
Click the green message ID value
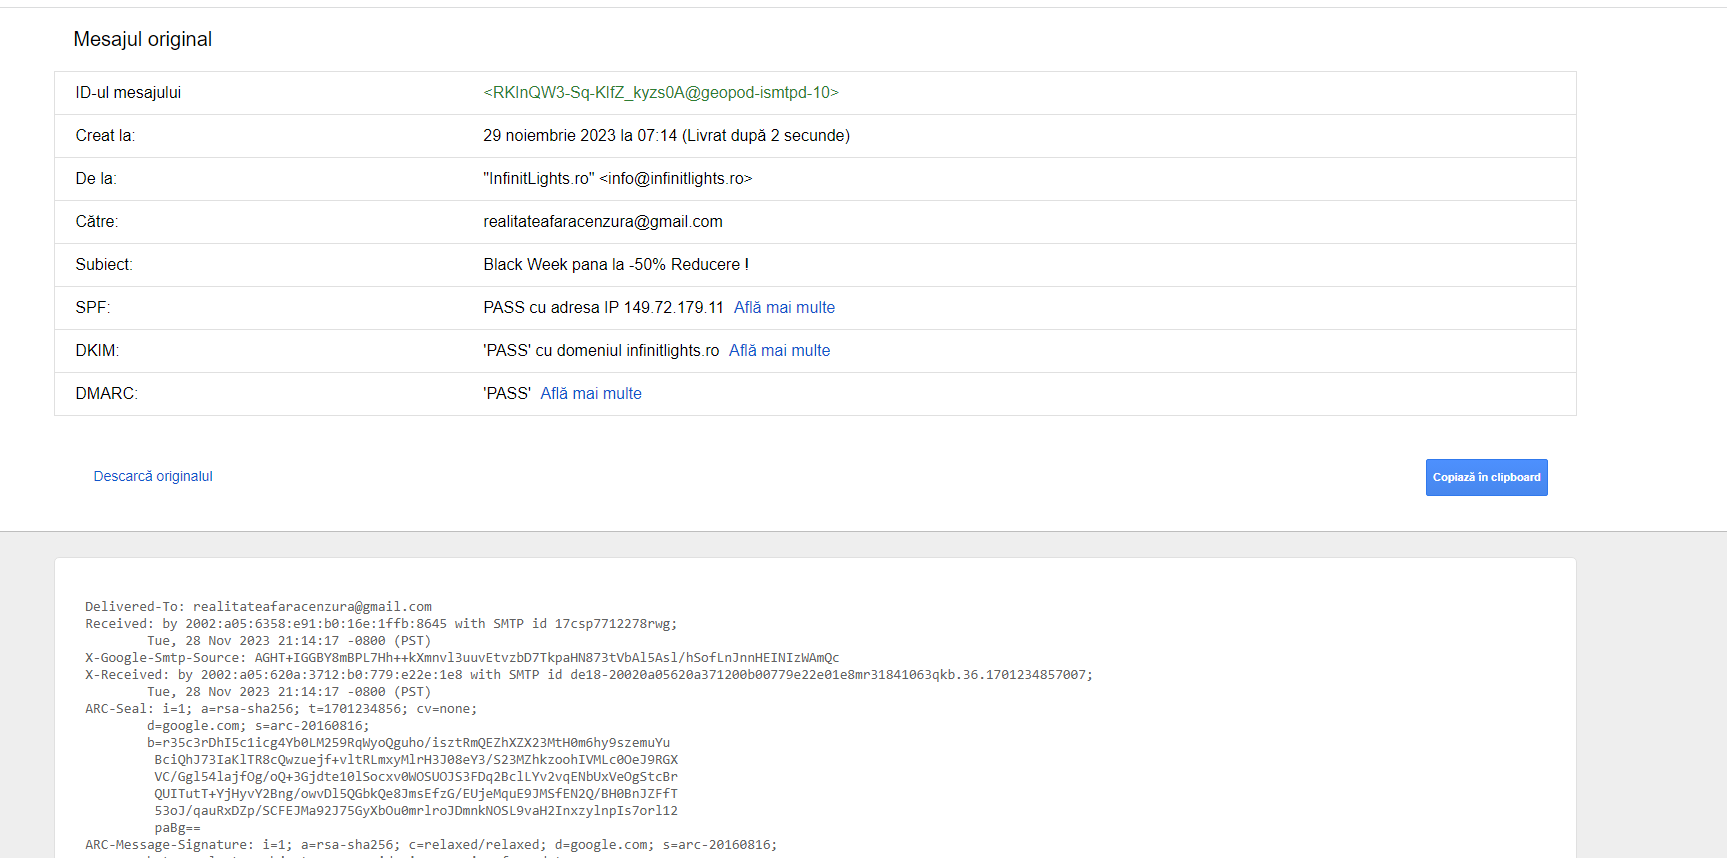pyautogui.click(x=661, y=93)
